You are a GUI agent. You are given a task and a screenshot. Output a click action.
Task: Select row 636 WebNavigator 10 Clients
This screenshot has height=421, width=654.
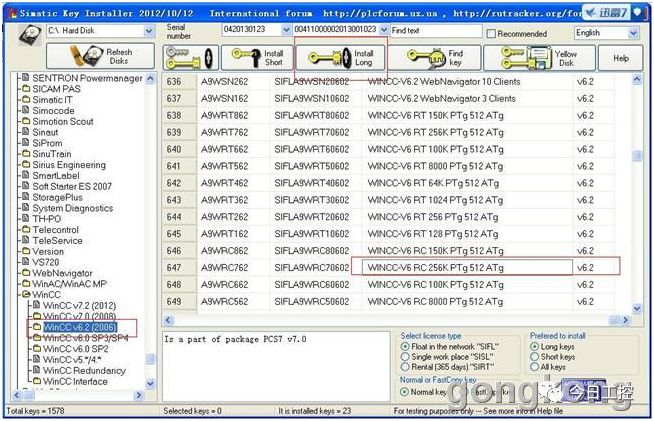388,81
